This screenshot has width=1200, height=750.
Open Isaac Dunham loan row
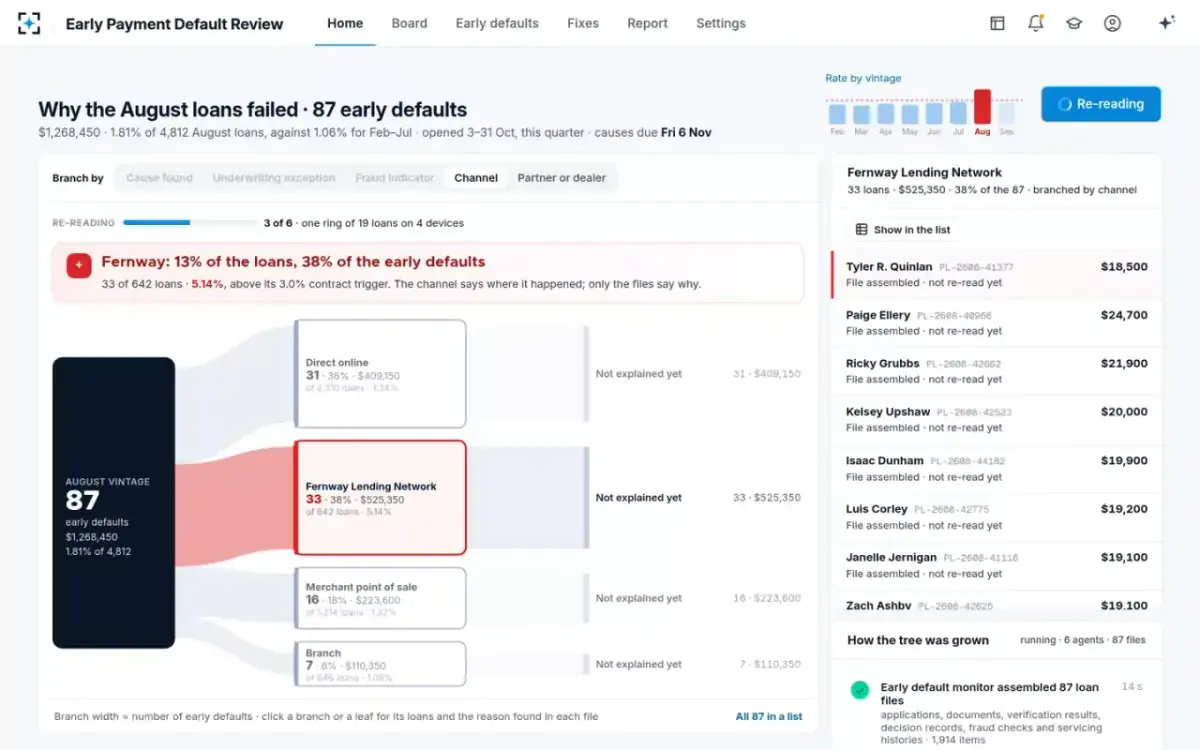[x=997, y=468]
